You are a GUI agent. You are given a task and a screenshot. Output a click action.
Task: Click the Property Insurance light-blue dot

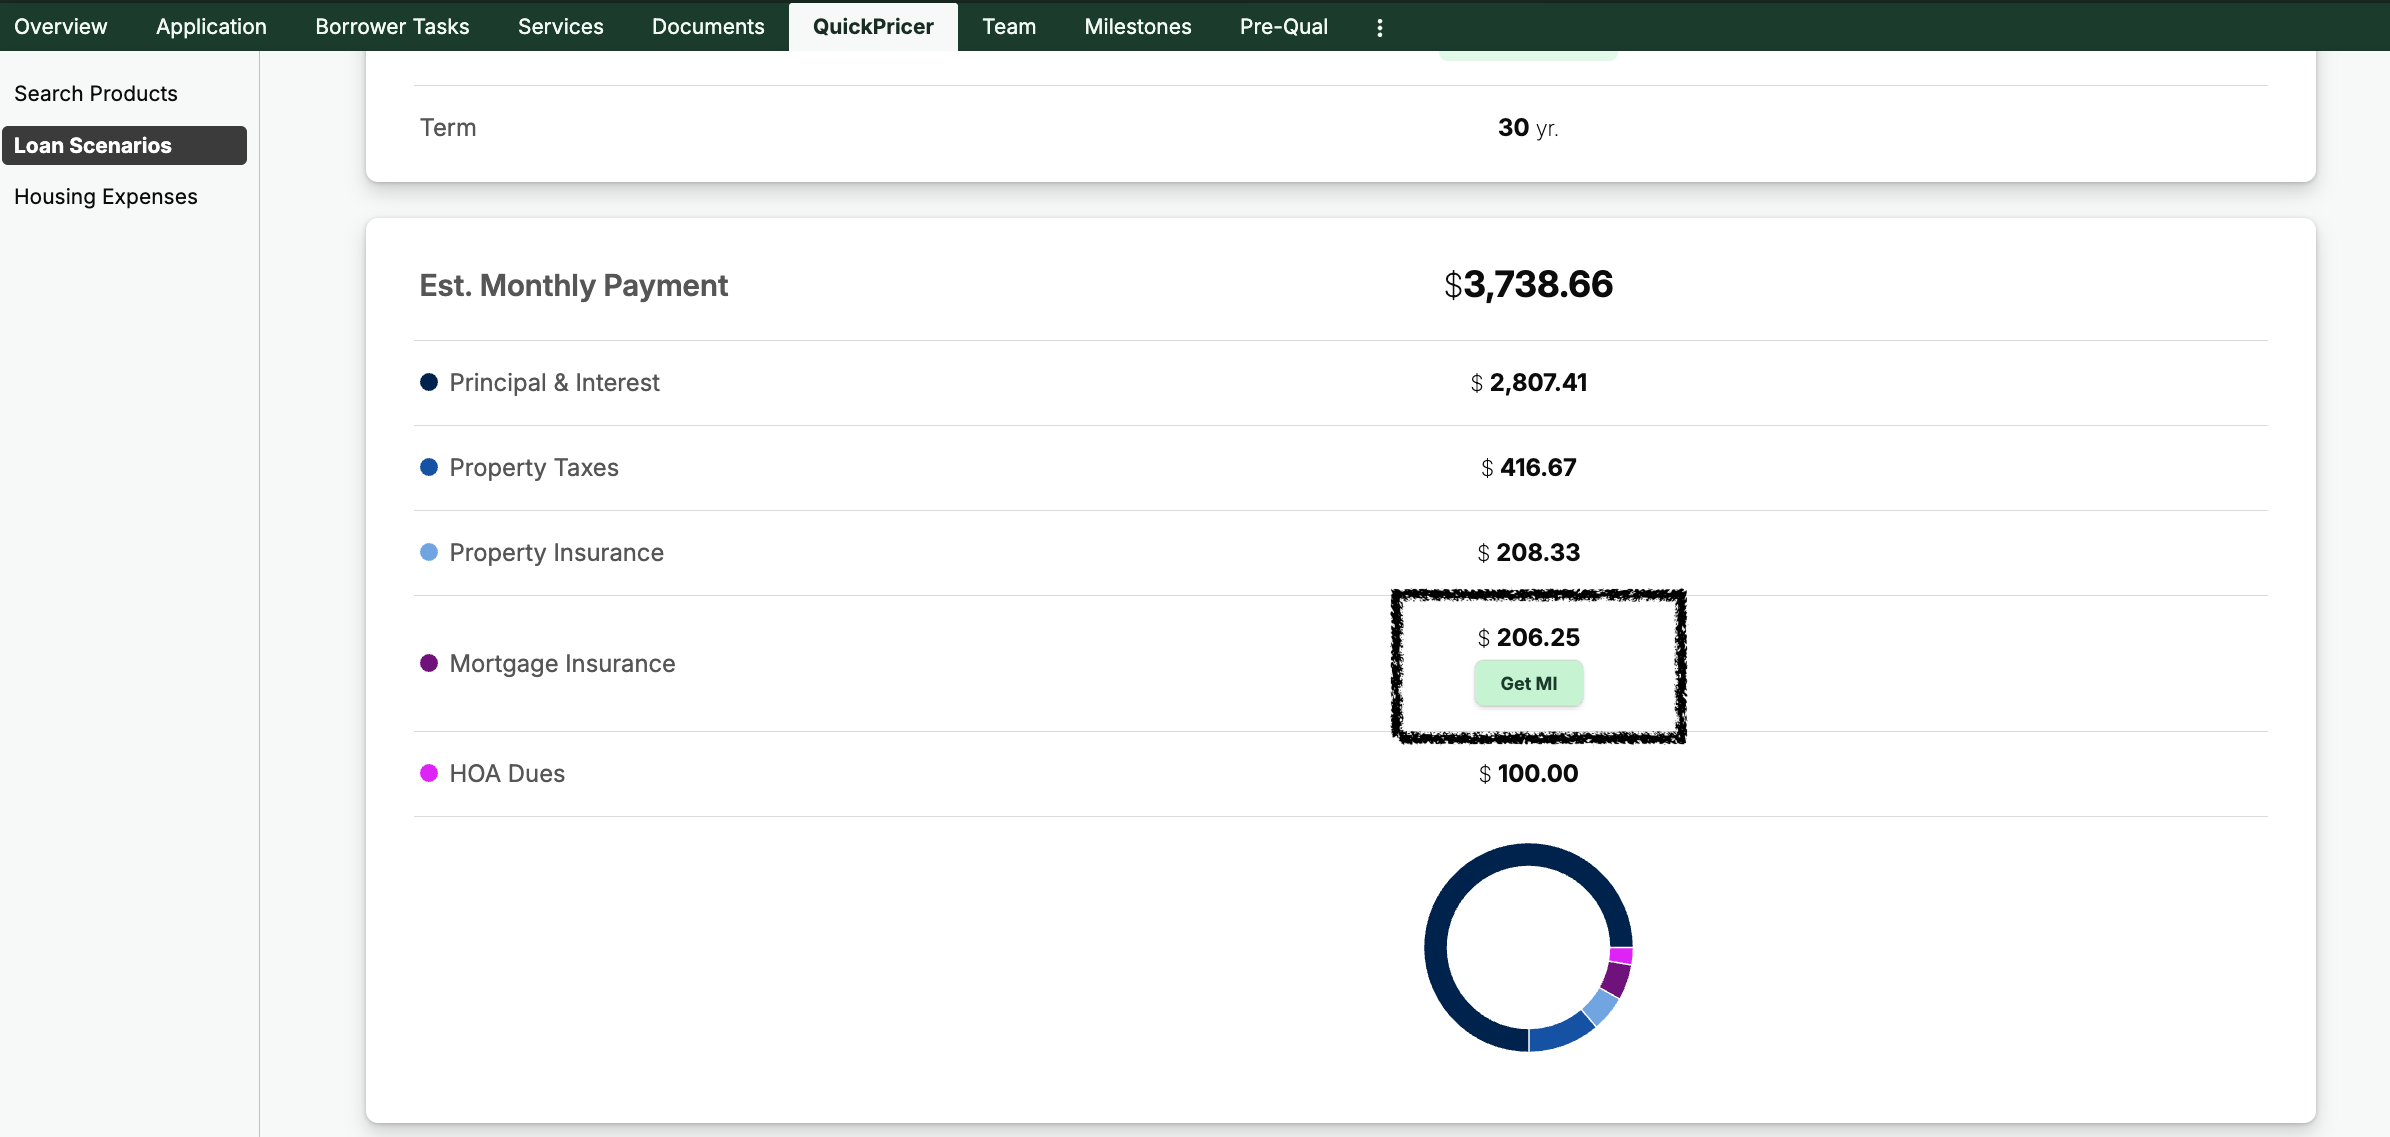coord(429,552)
